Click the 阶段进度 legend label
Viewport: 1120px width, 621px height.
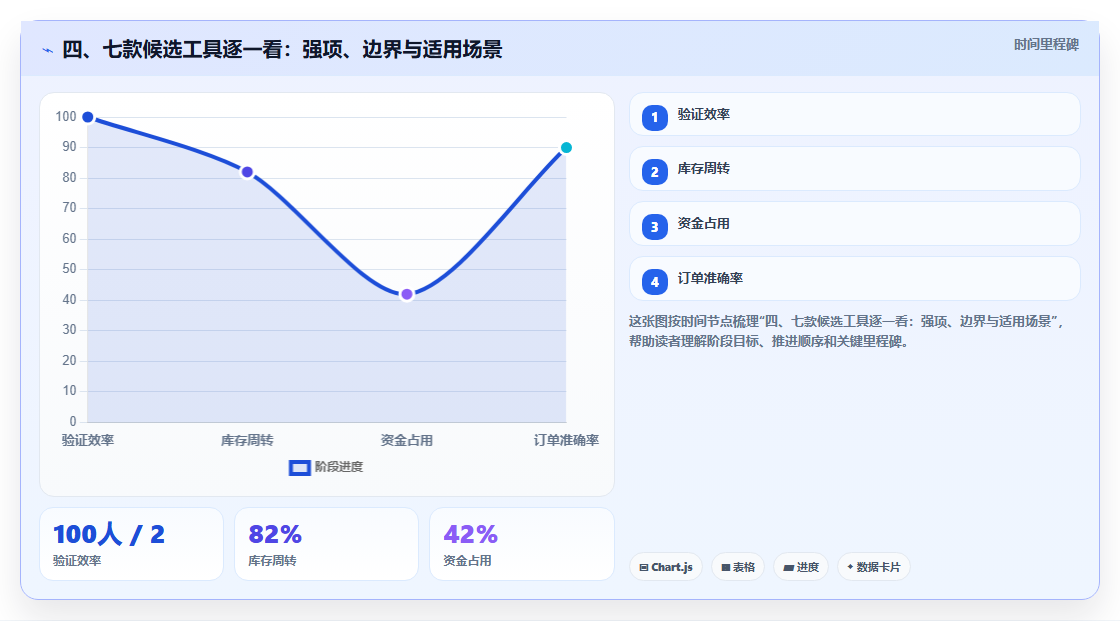pyautogui.click(x=339, y=467)
